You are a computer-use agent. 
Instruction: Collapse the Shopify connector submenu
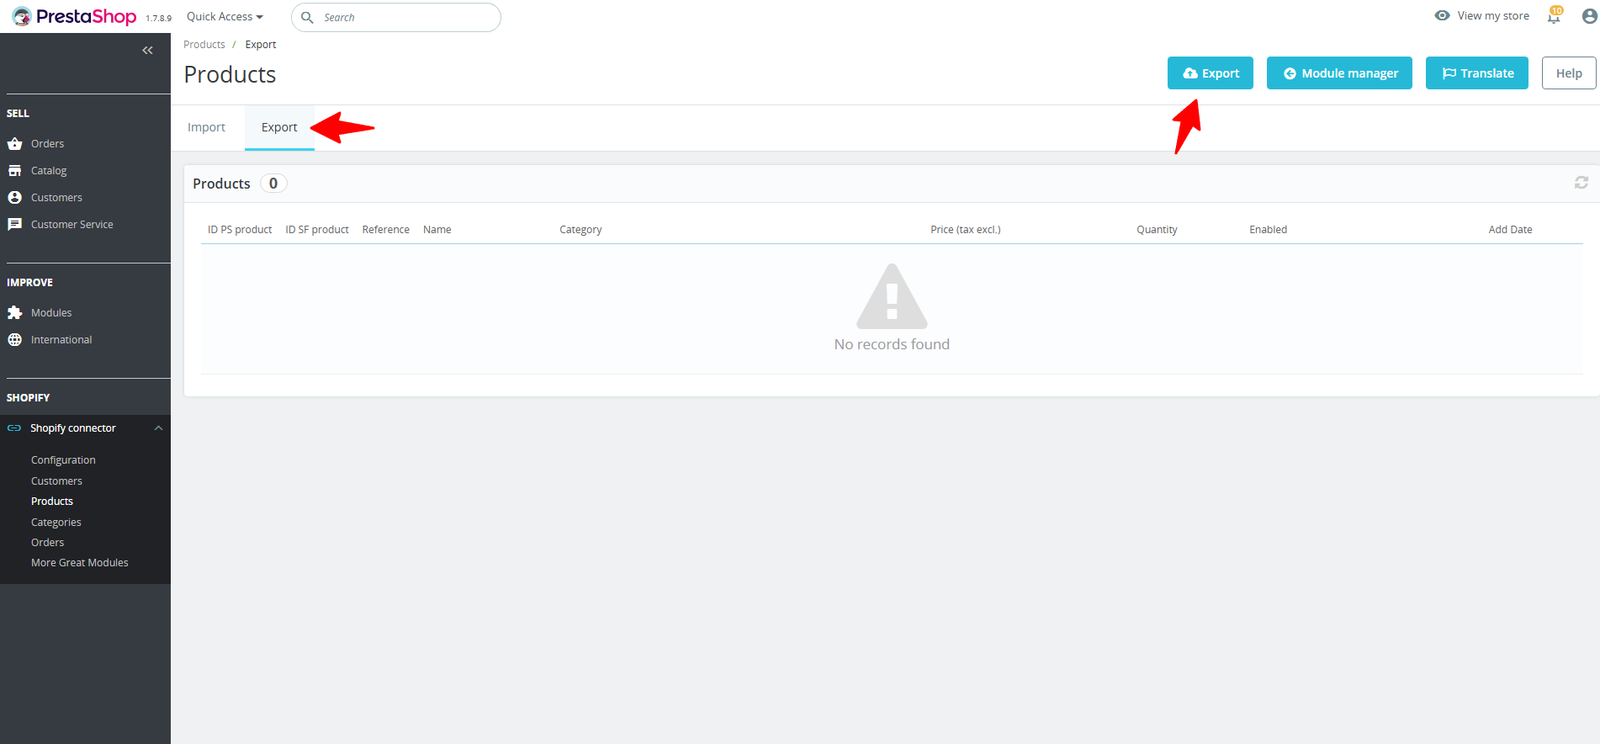158,428
